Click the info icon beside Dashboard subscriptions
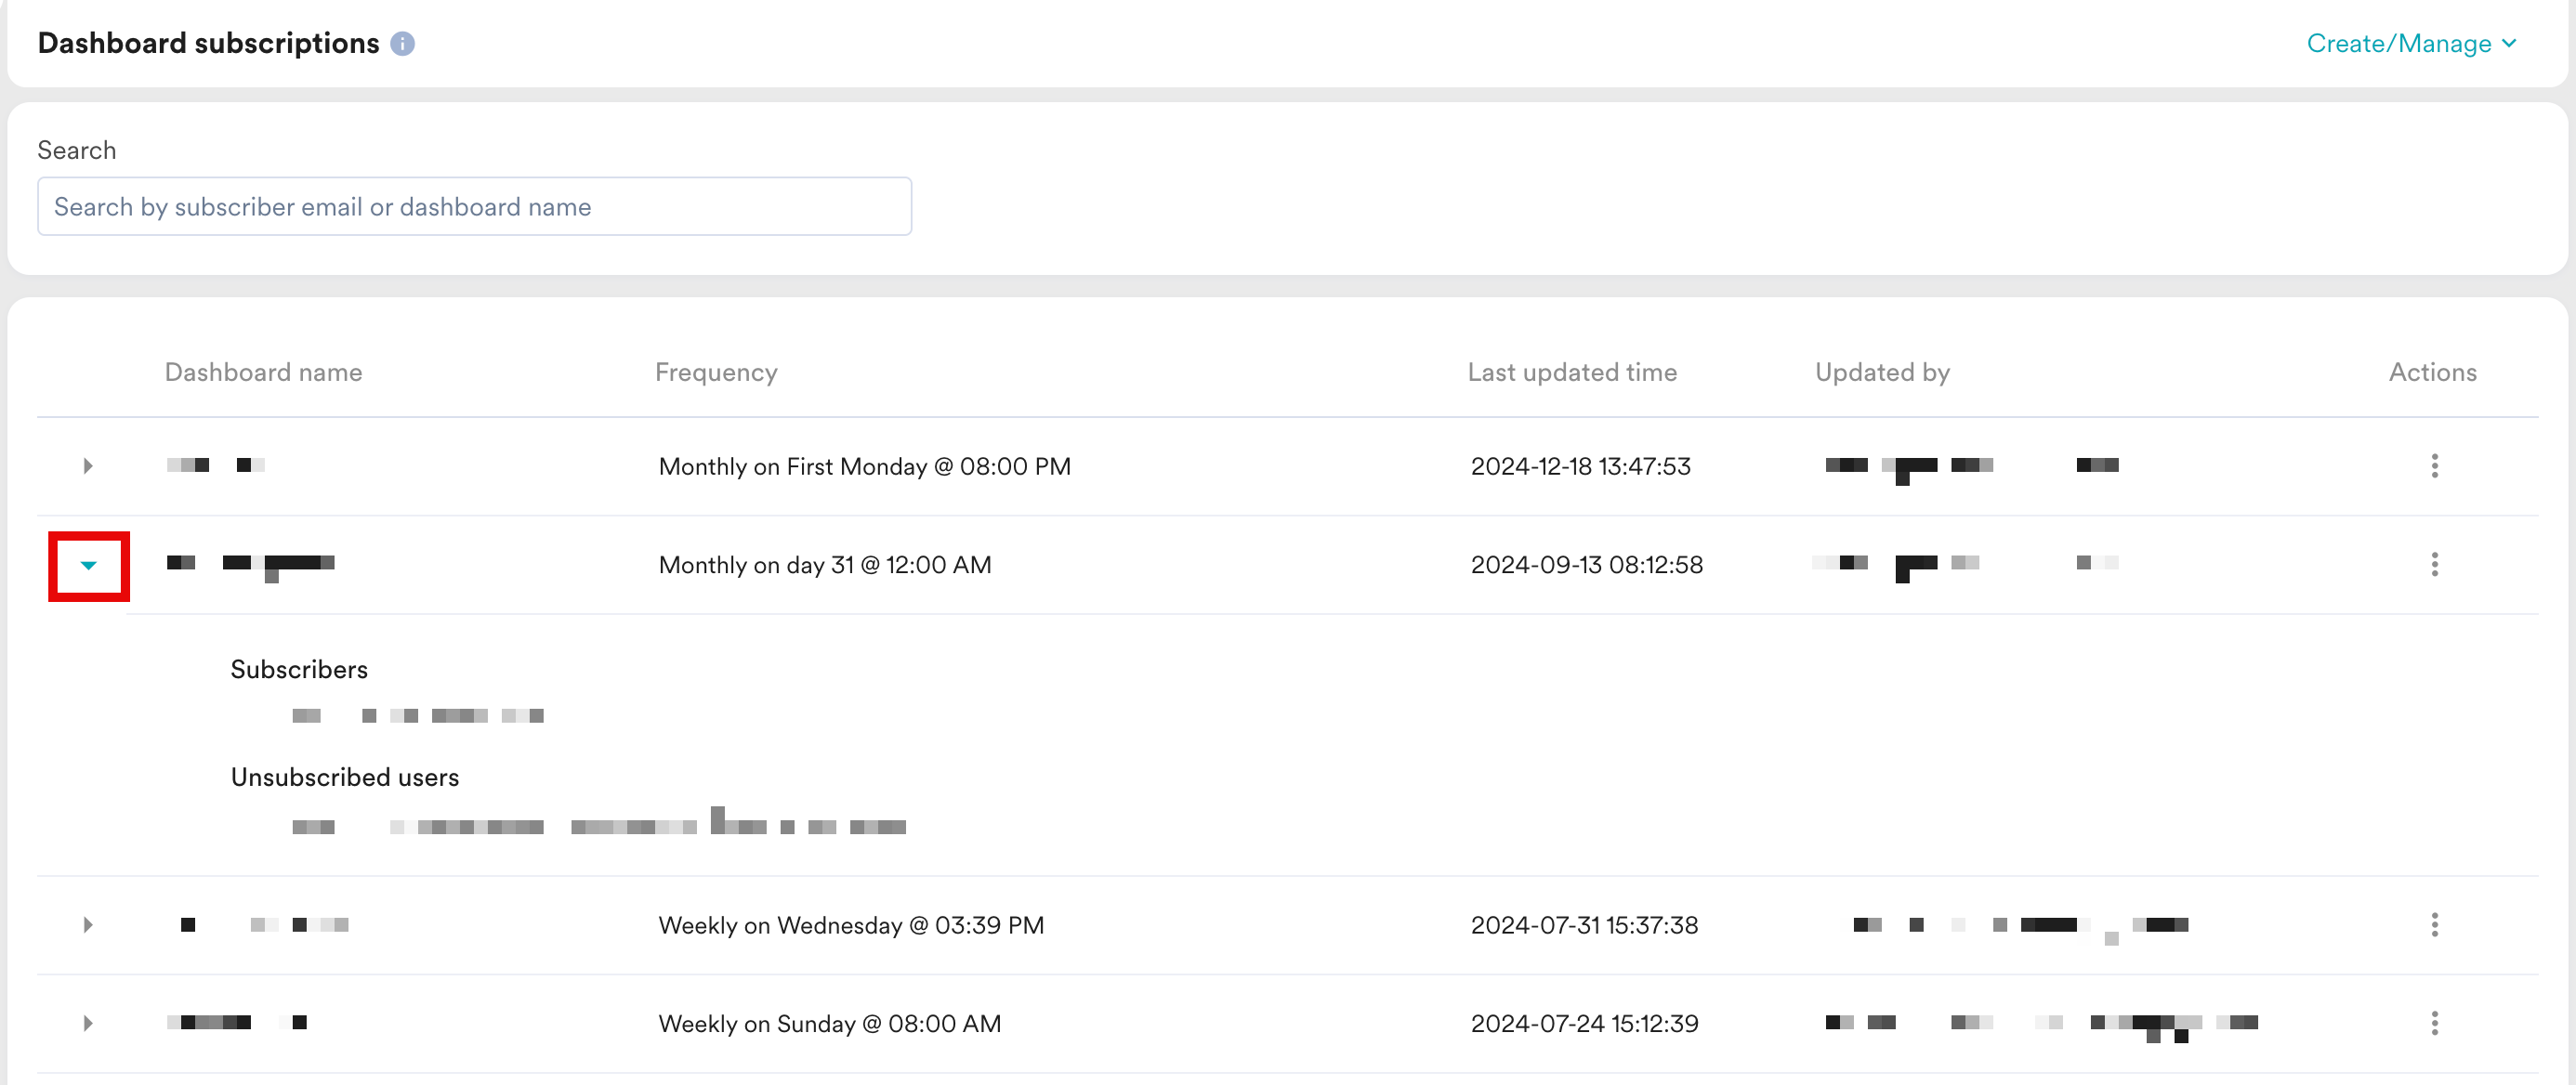The width and height of the screenshot is (2576, 1085). coord(402,44)
